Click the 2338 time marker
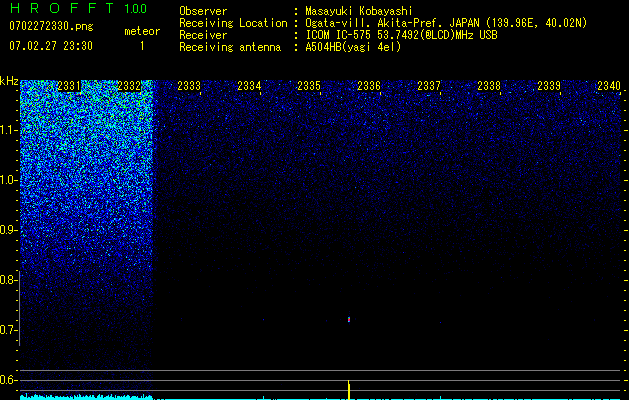 (x=489, y=86)
